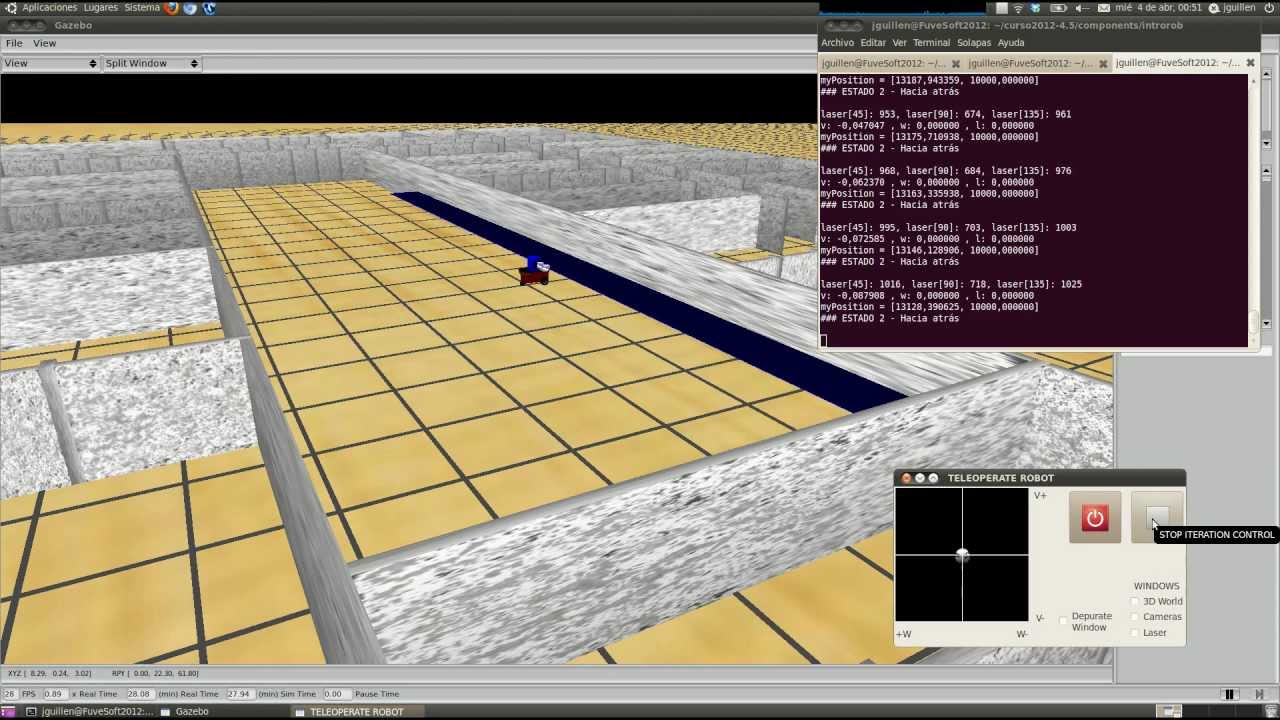Open the session power menu icon
The image size is (1280, 720).
1268,8
